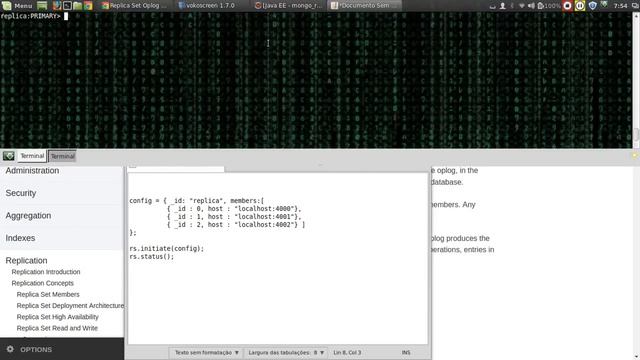Viewport: 640px width, 360px height.
Task: Click the terminal window vertical scrollbar
Action: tap(636, 80)
